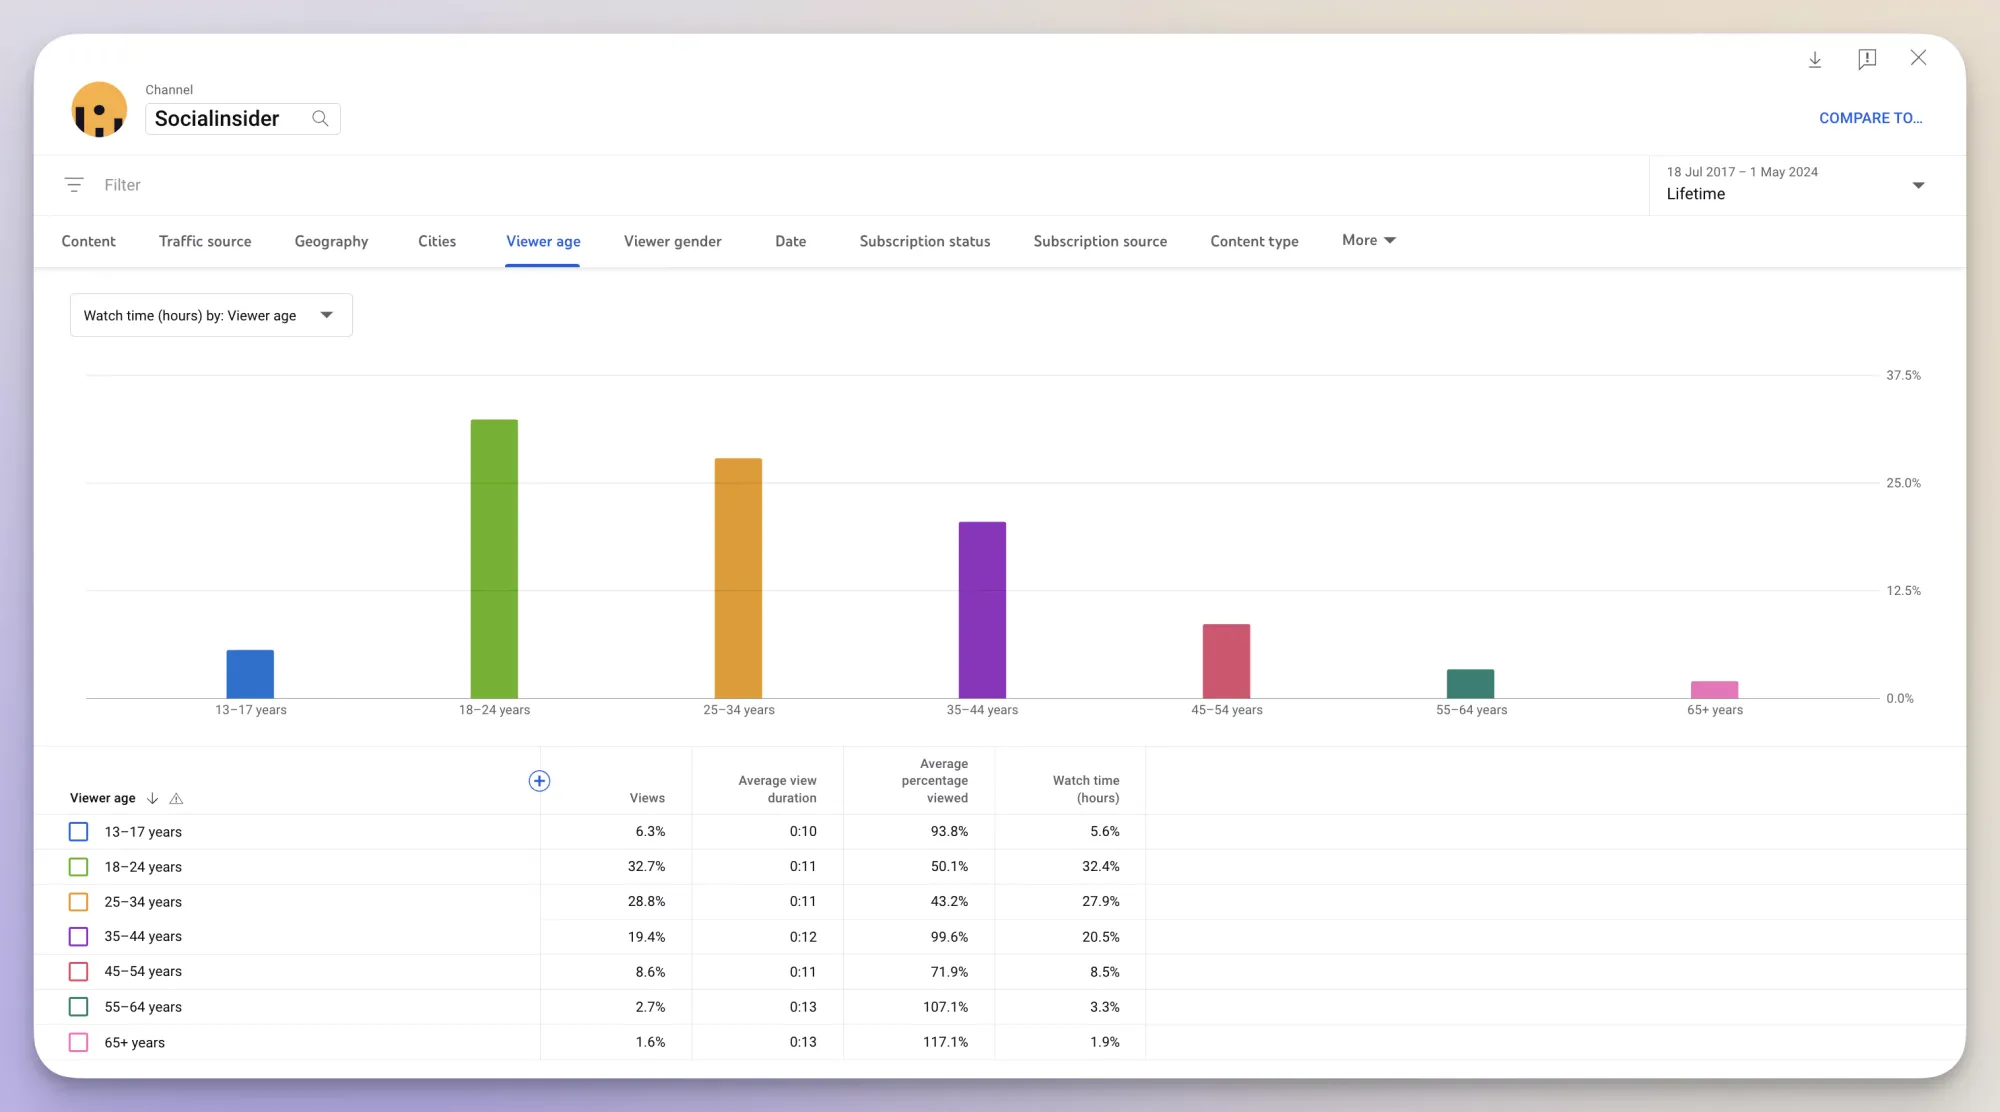Switch to the Geography tab
This screenshot has width=2000, height=1112.
[331, 241]
